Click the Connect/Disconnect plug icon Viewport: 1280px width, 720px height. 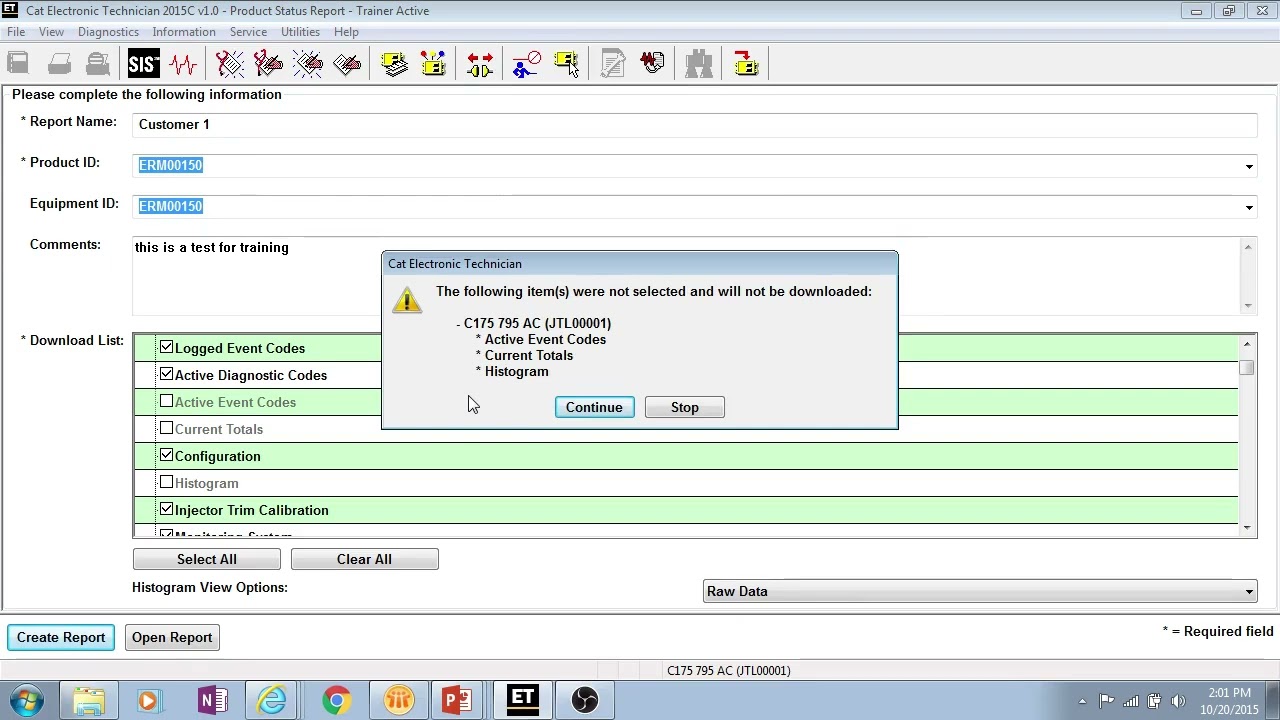click(480, 65)
